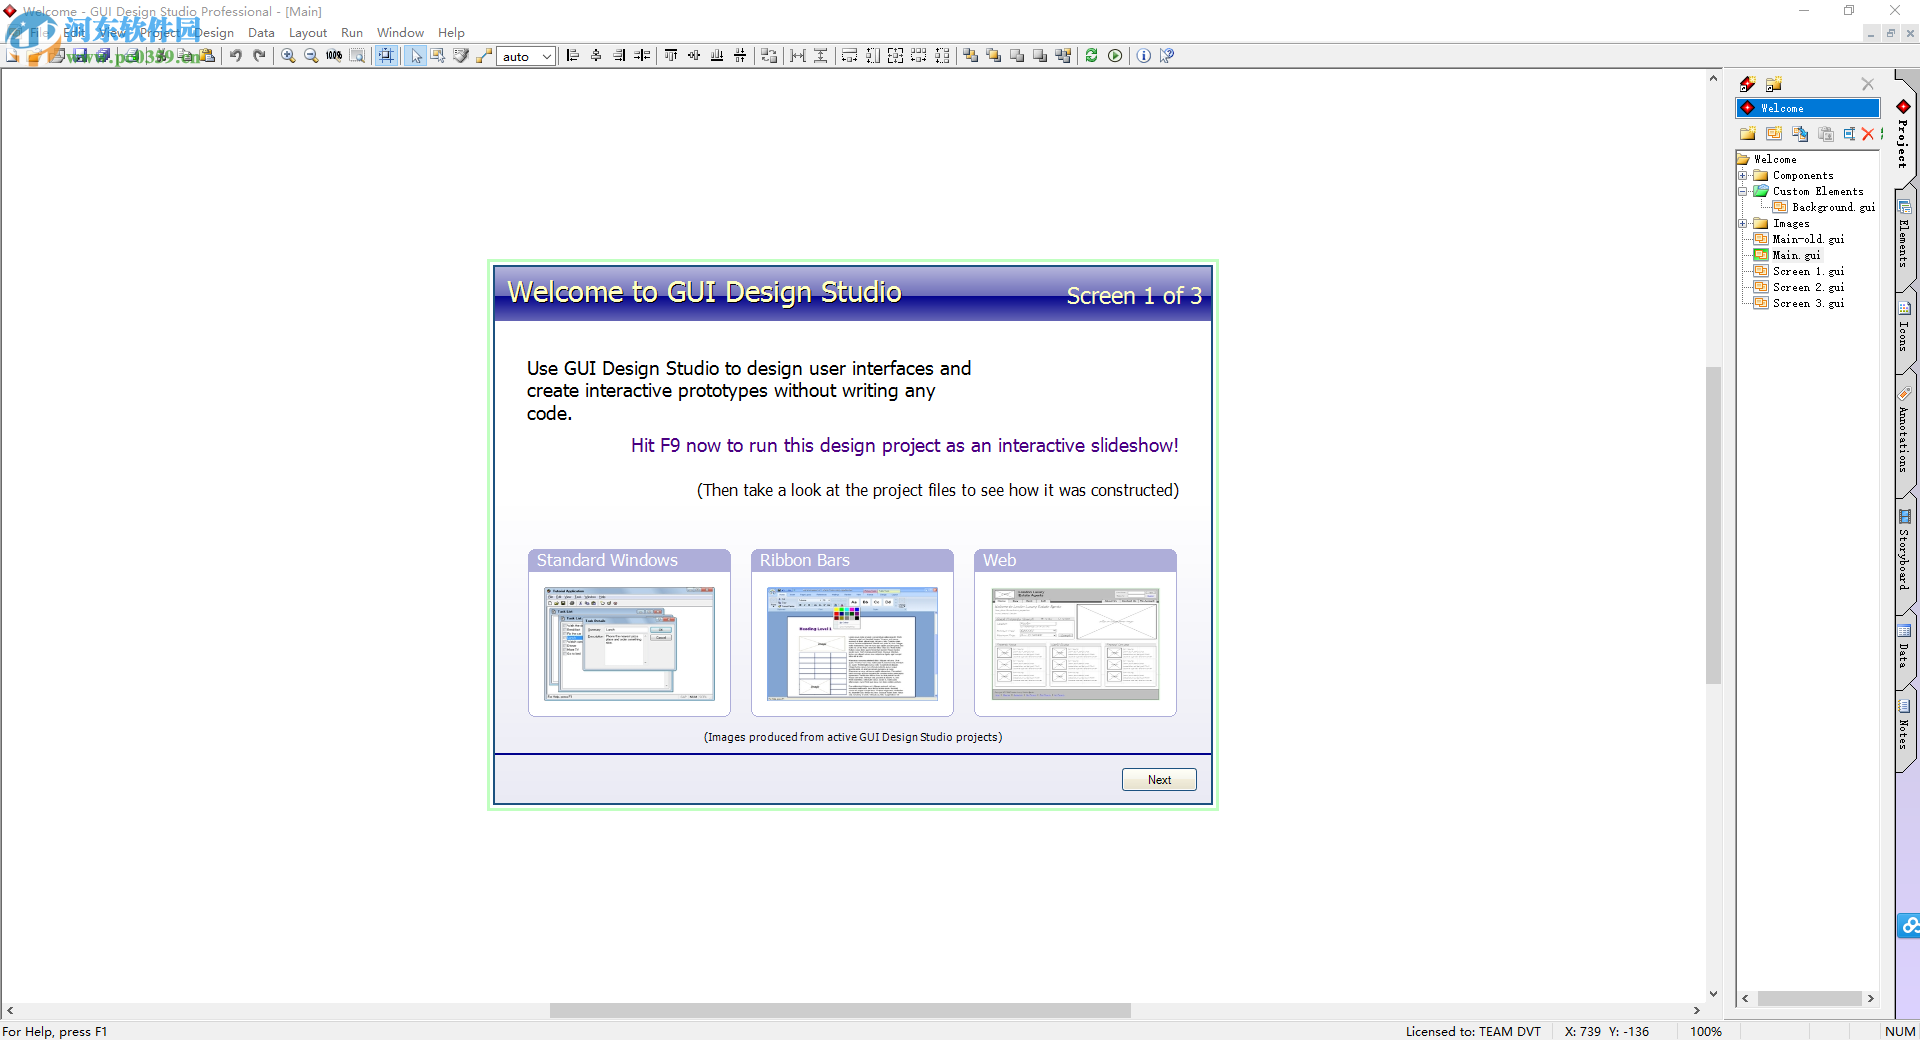The height and width of the screenshot is (1040, 1920).
Task: Click the red delete X icon in Project panel
Action: click(x=1868, y=134)
